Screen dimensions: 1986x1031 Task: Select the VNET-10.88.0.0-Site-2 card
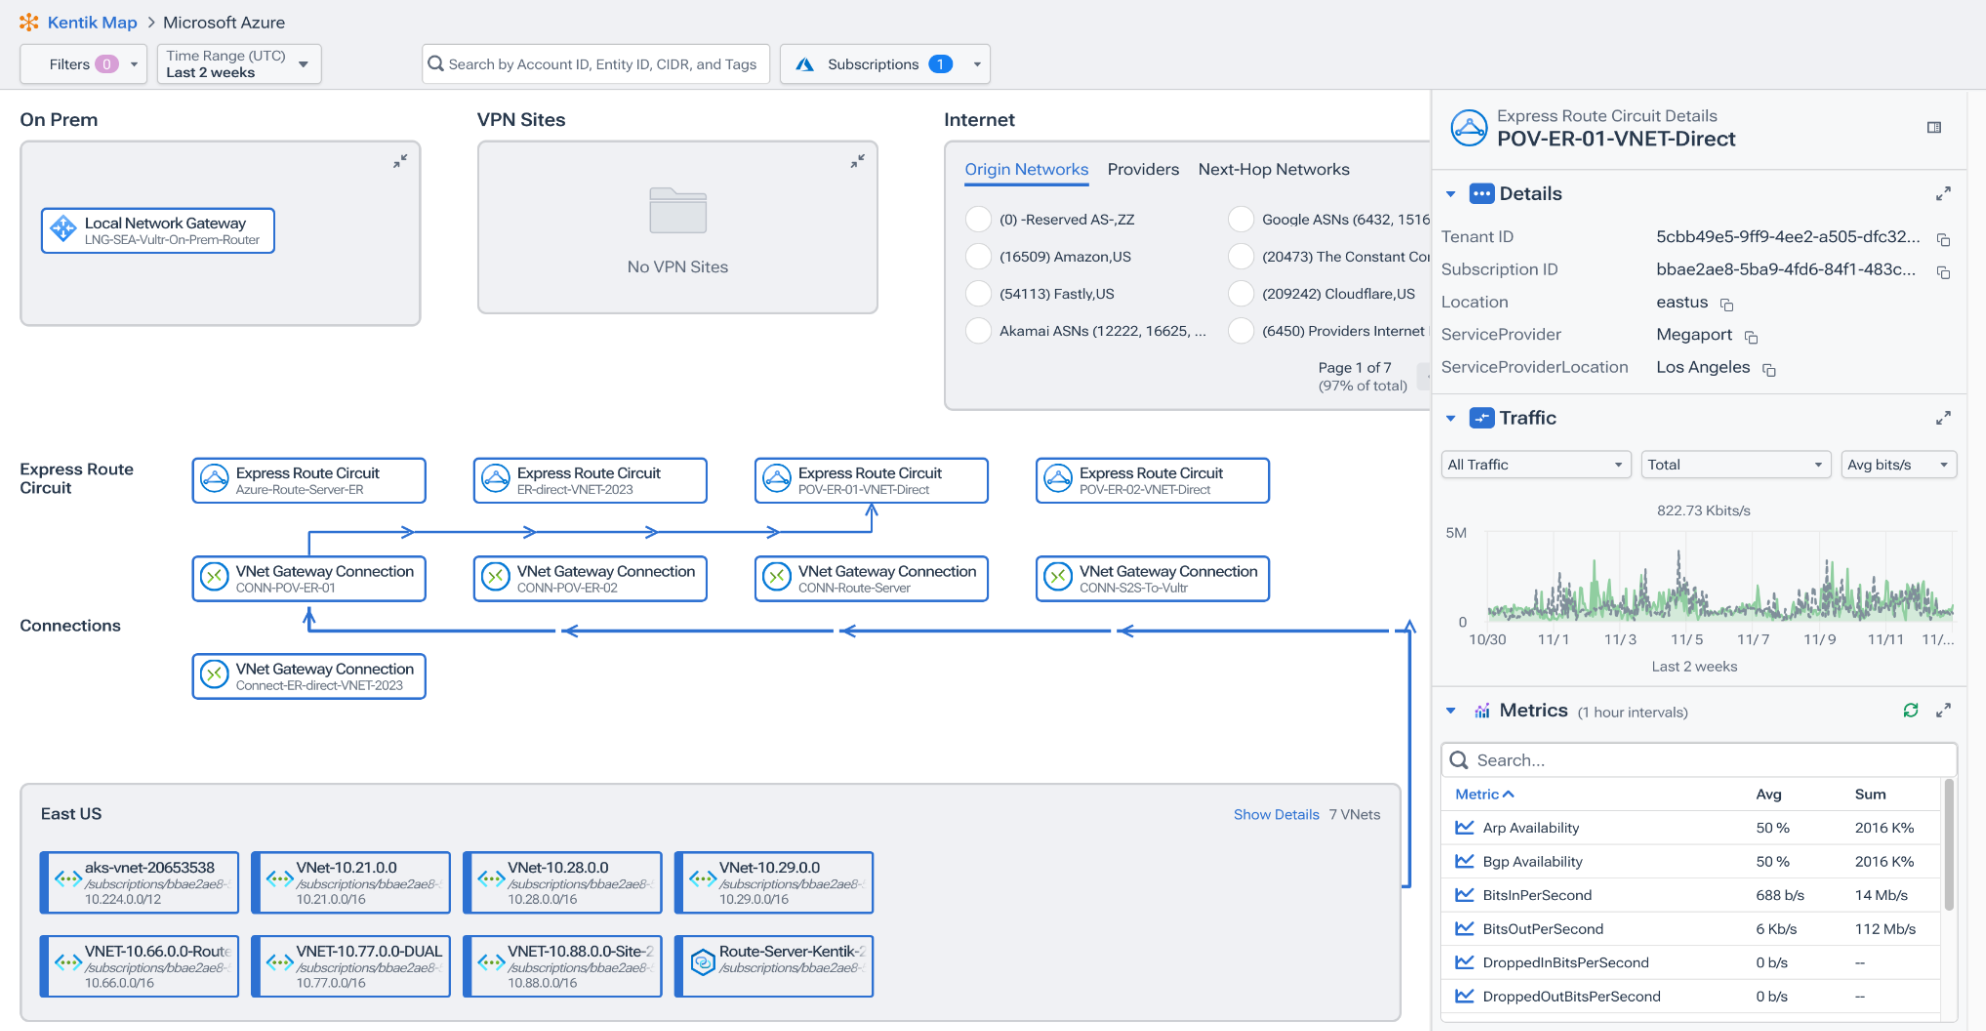pyautogui.click(x=562, y=966)
